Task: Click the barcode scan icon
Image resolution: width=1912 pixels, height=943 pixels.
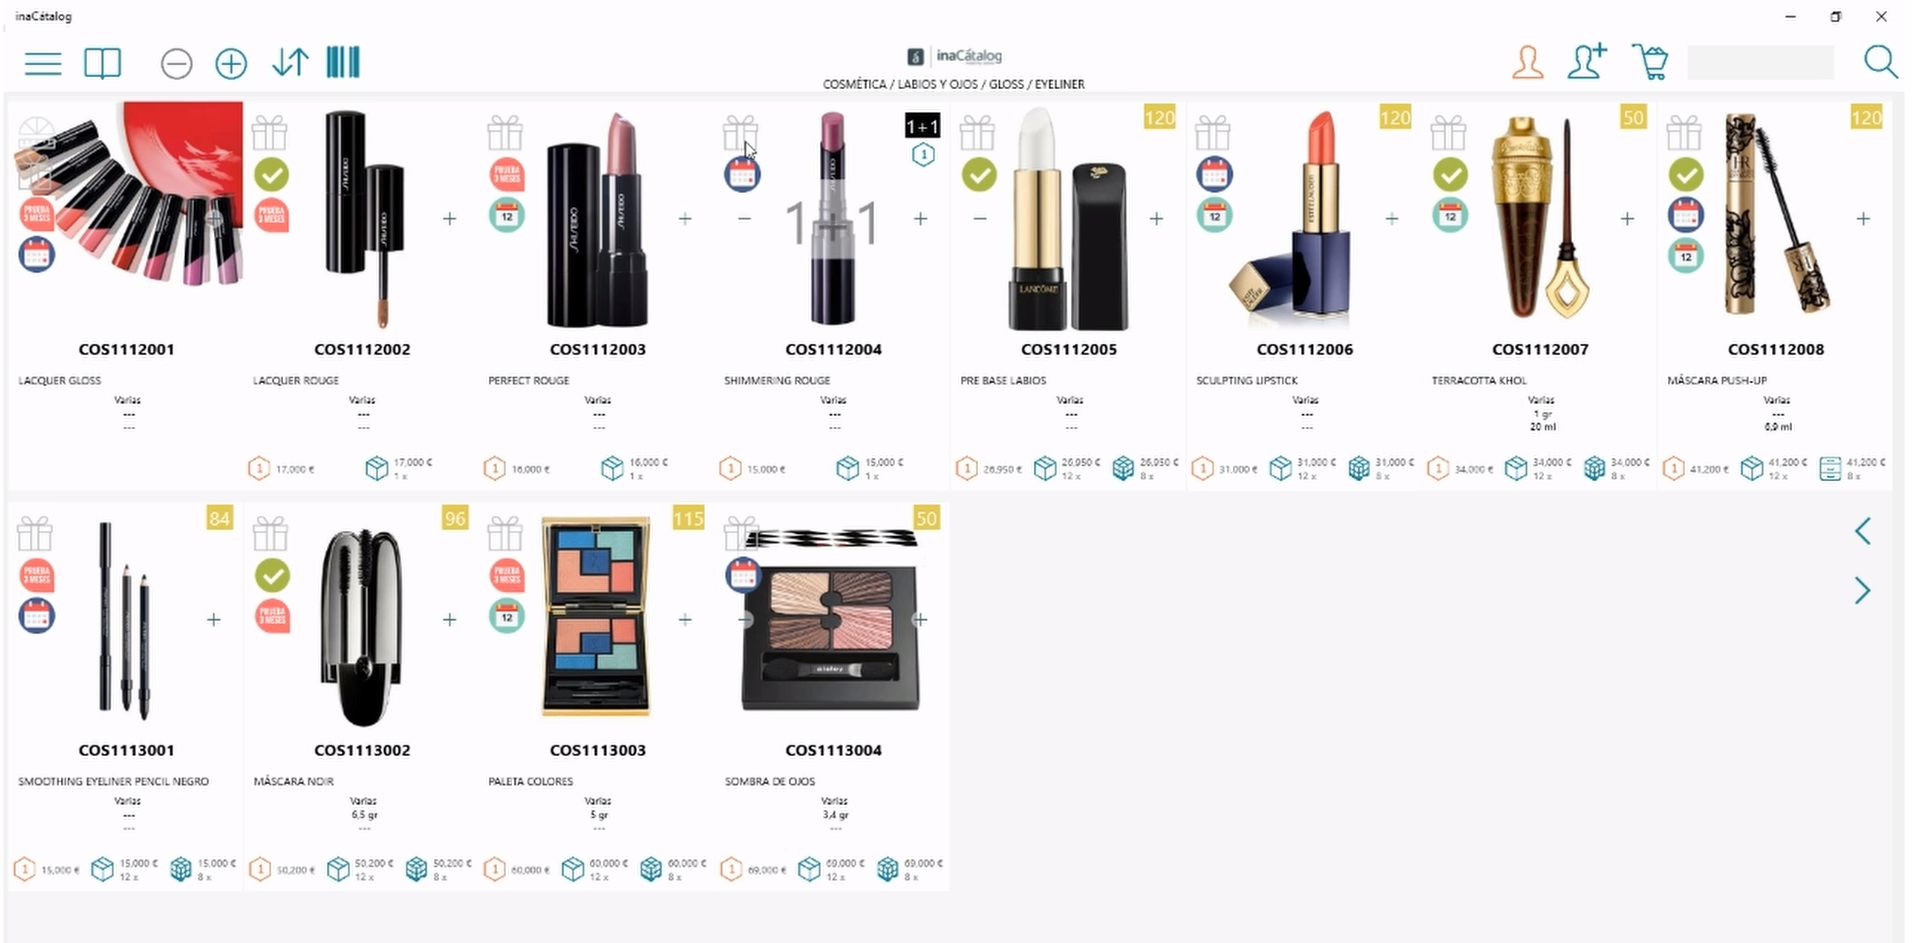Action: tap(343, 63)
